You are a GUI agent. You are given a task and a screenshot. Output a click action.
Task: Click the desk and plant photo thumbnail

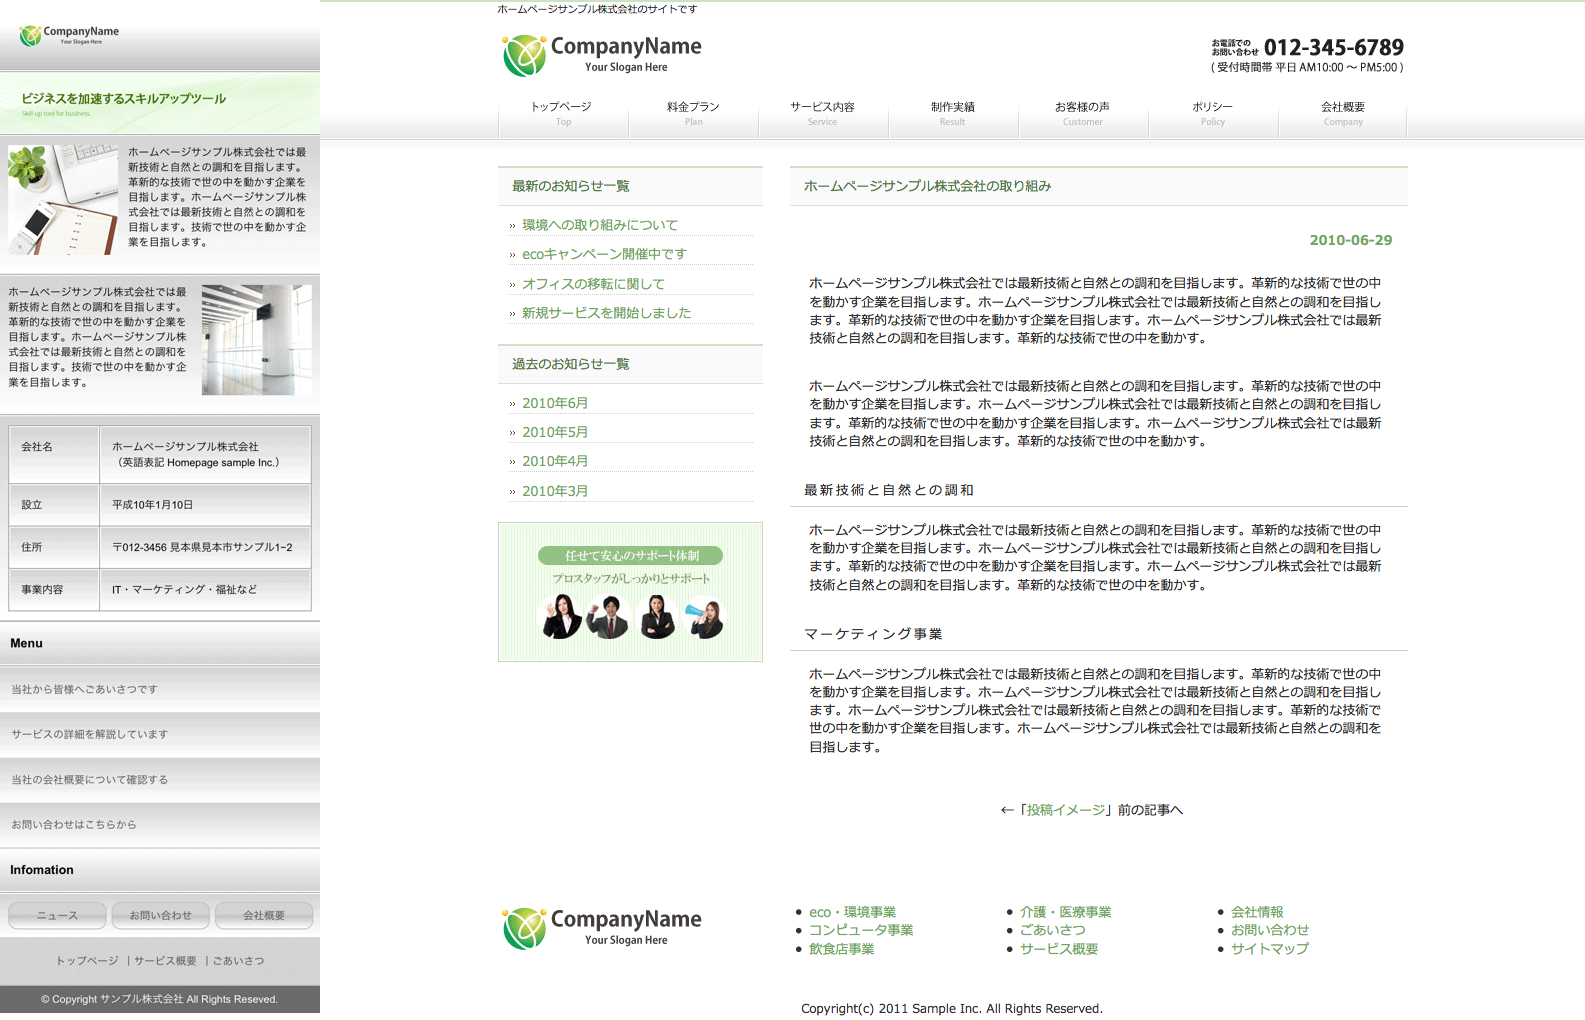pos(63,199)
